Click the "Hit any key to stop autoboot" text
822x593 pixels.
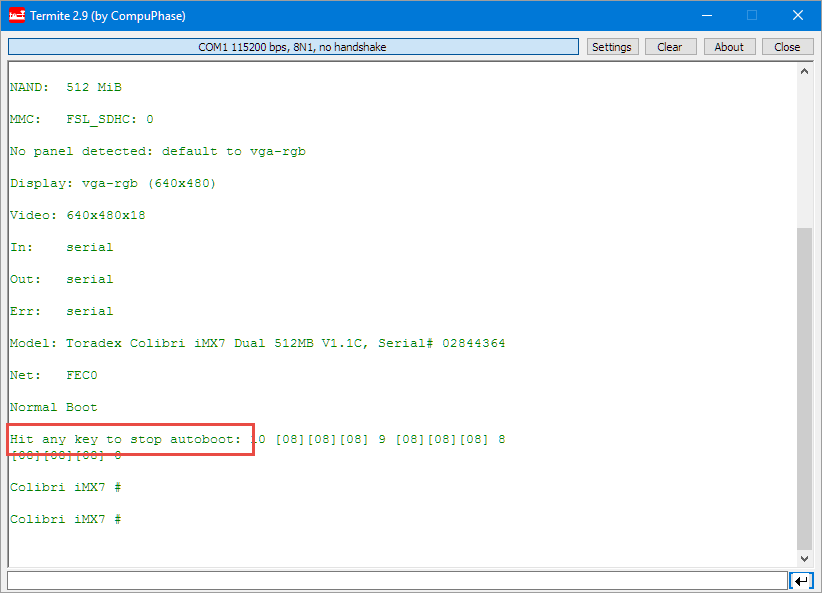point(125,439)
